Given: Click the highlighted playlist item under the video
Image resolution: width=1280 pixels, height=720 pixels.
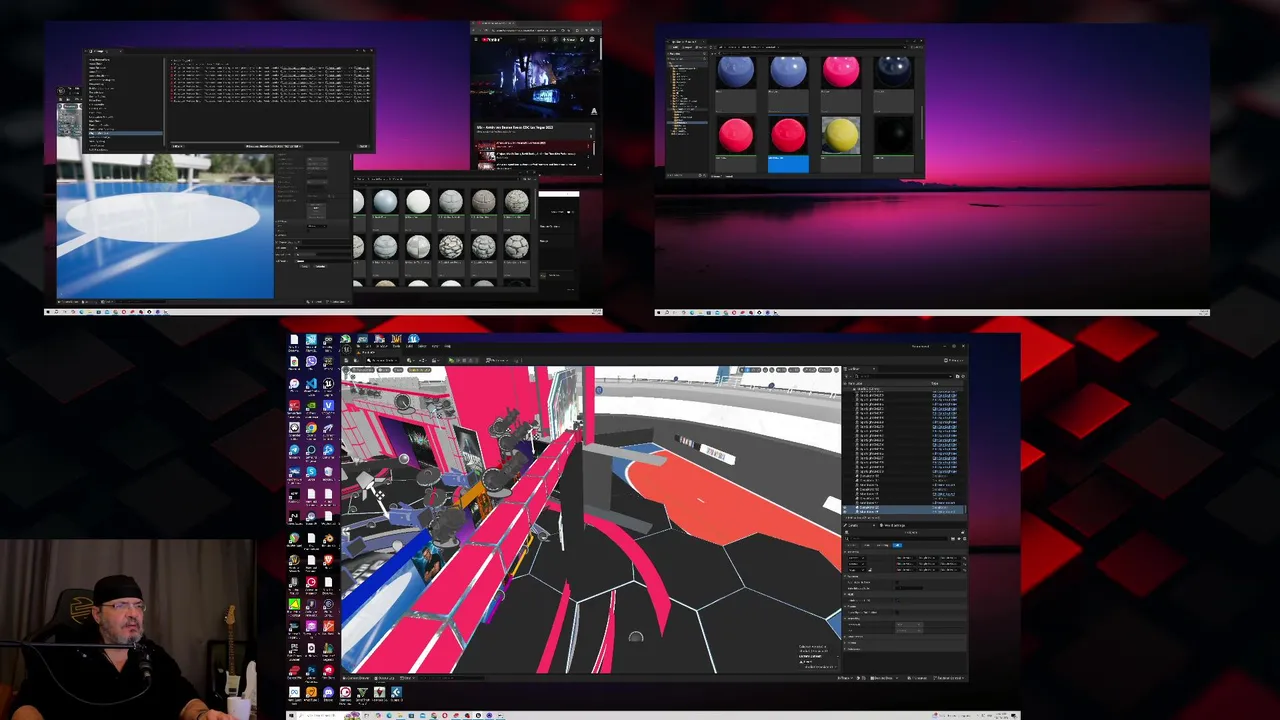Looking at the screenshot, I should pyautogui.click(x=534, y=146).
